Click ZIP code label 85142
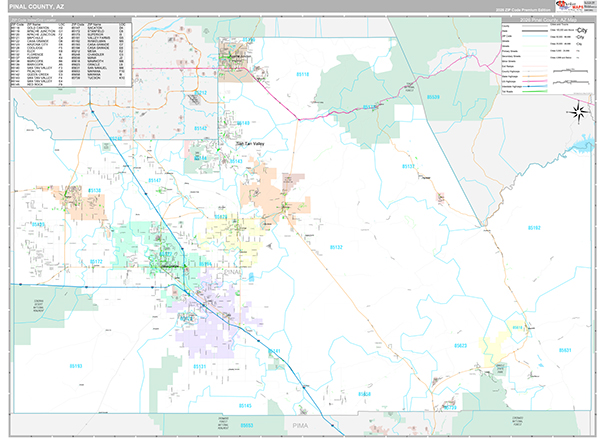600x438 pixels. (x=201, y=129)
